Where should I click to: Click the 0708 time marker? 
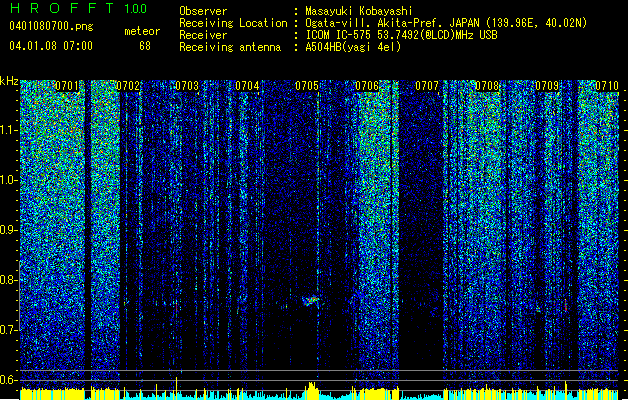(x=487, y=86)
